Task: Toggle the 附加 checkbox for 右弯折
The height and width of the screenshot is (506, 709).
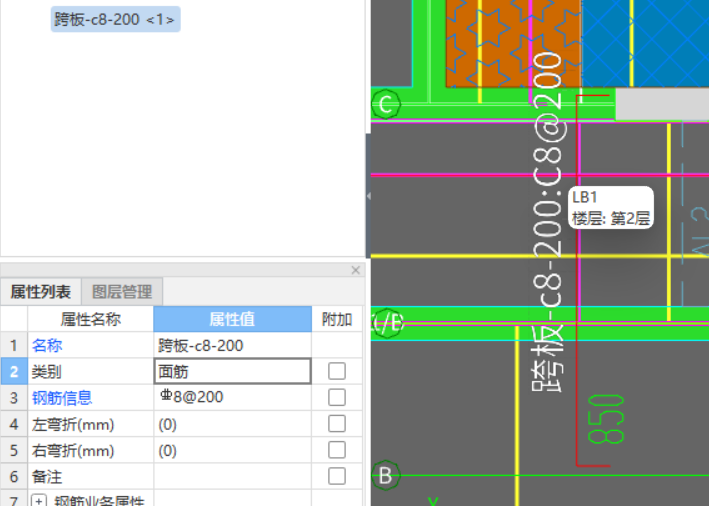Action: click(337, 450)
